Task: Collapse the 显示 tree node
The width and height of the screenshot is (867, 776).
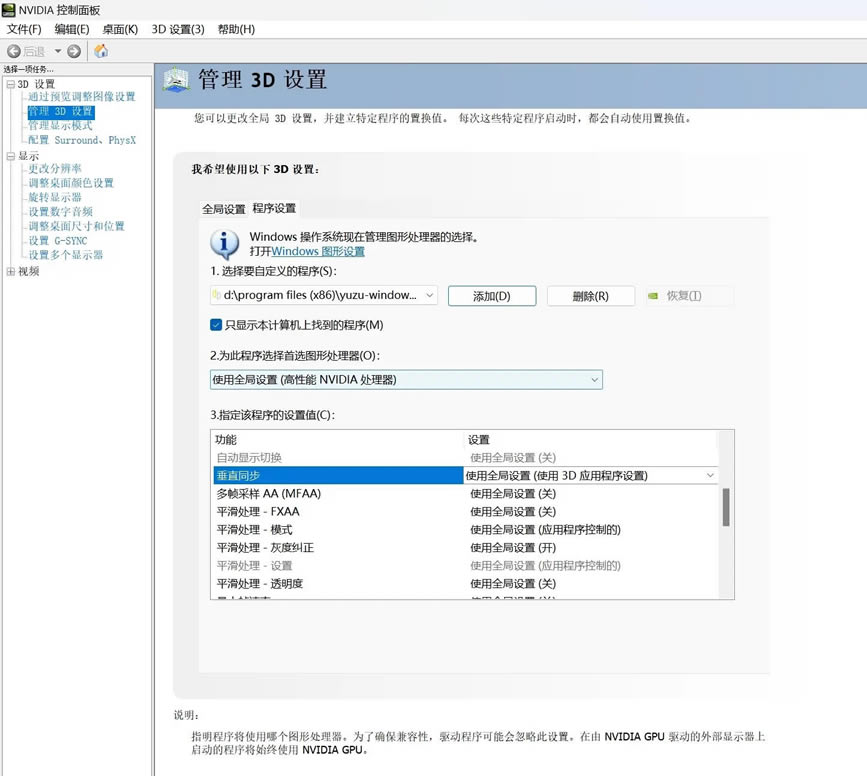Action: click(10, 156)
